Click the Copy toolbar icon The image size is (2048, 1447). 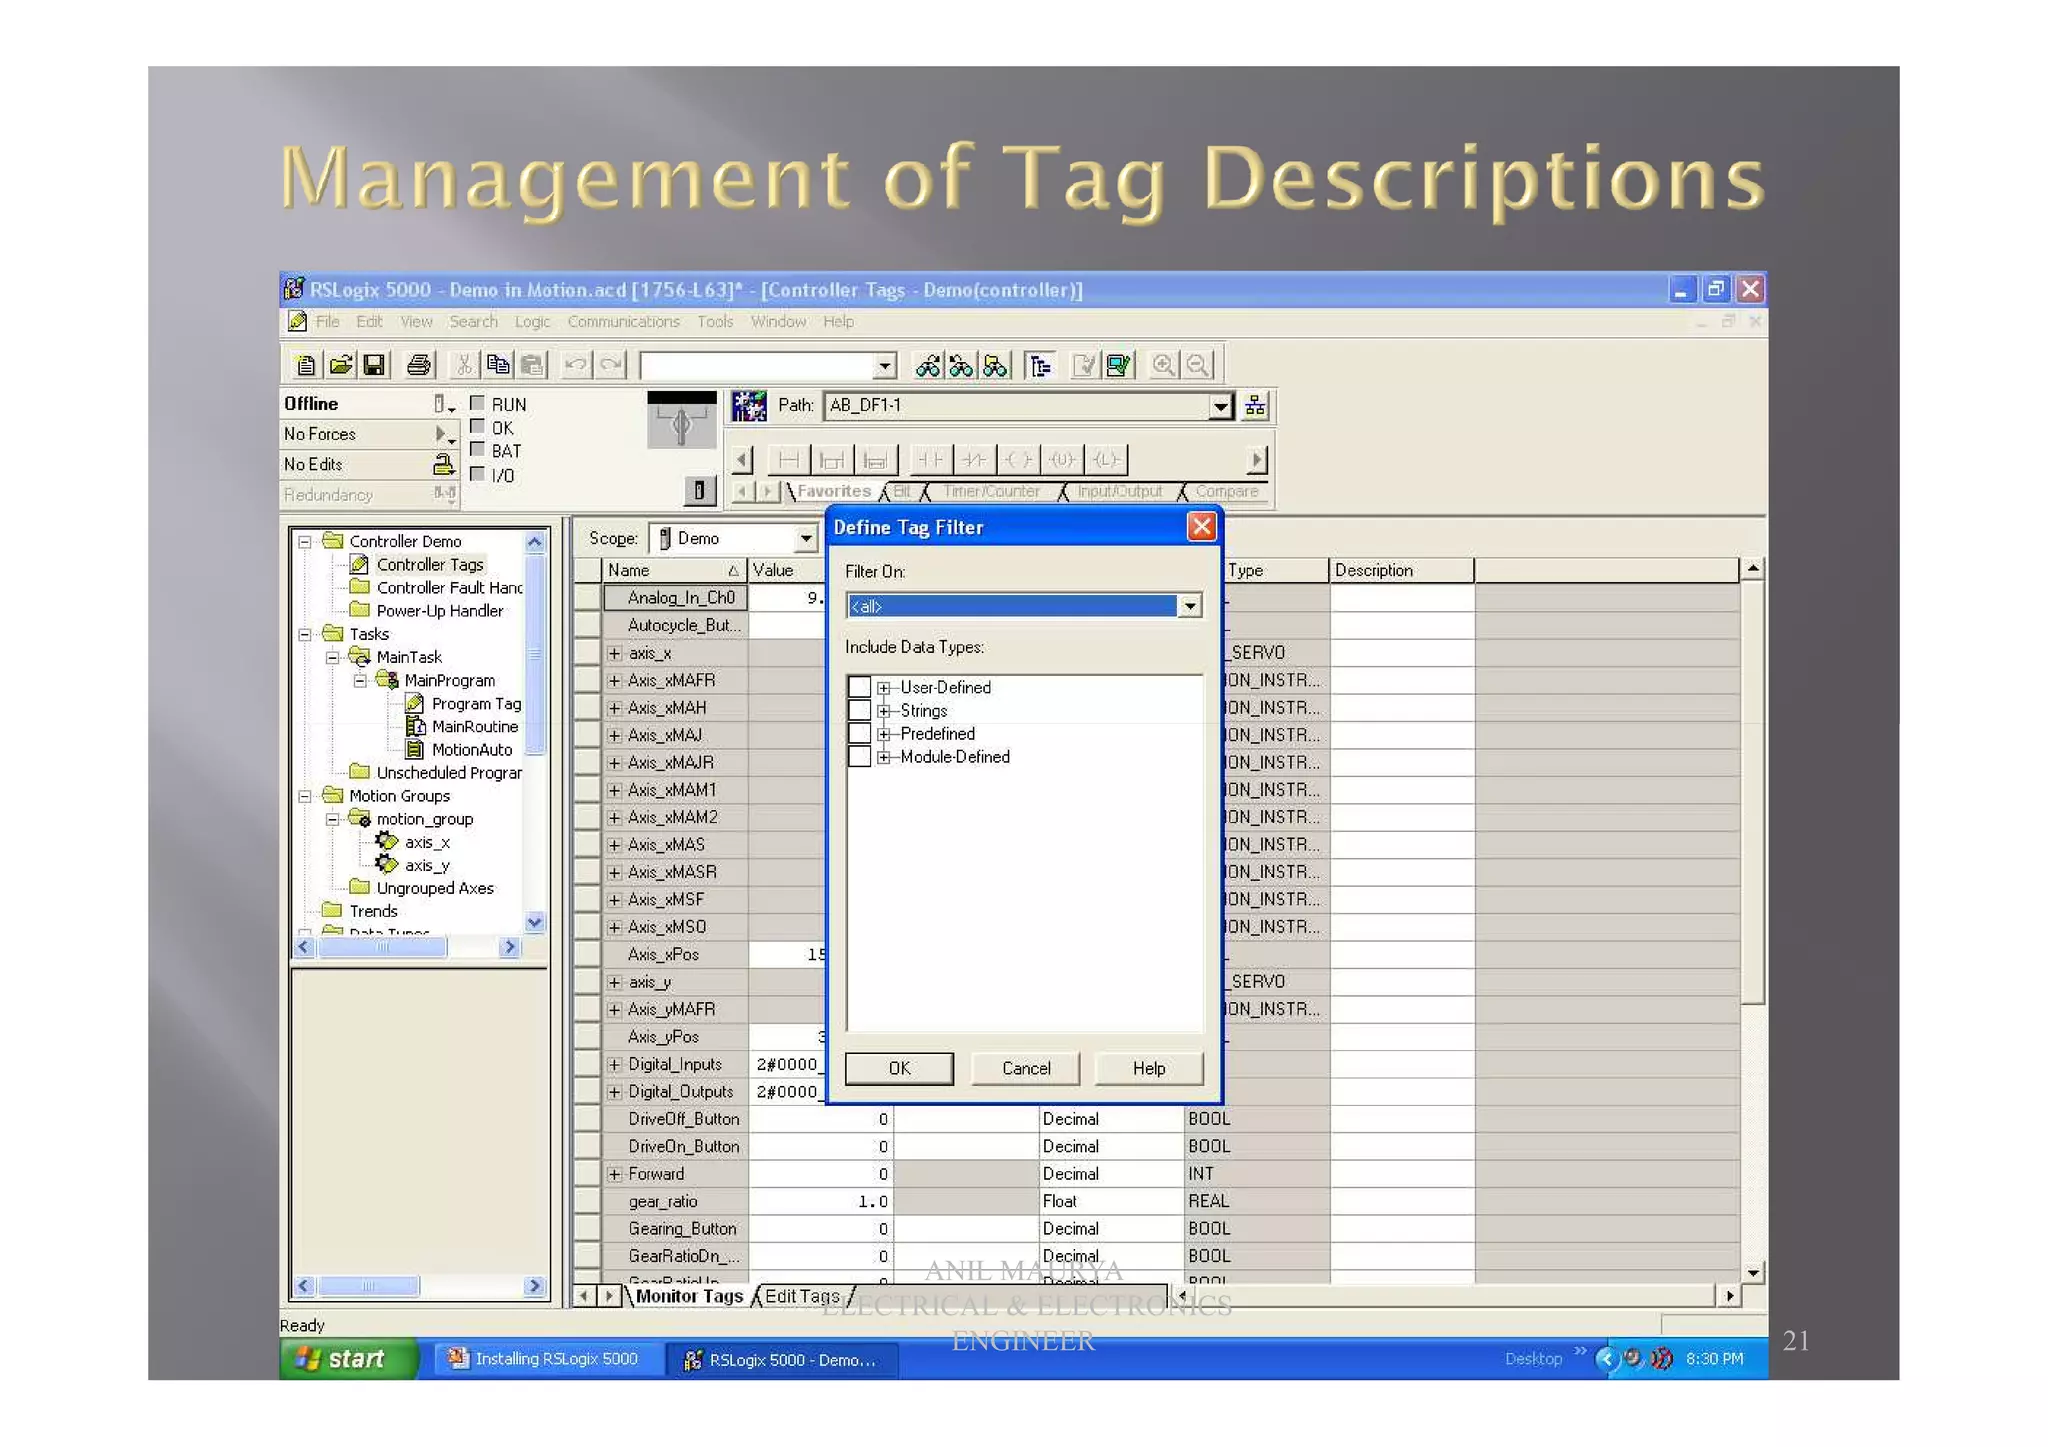497,366
